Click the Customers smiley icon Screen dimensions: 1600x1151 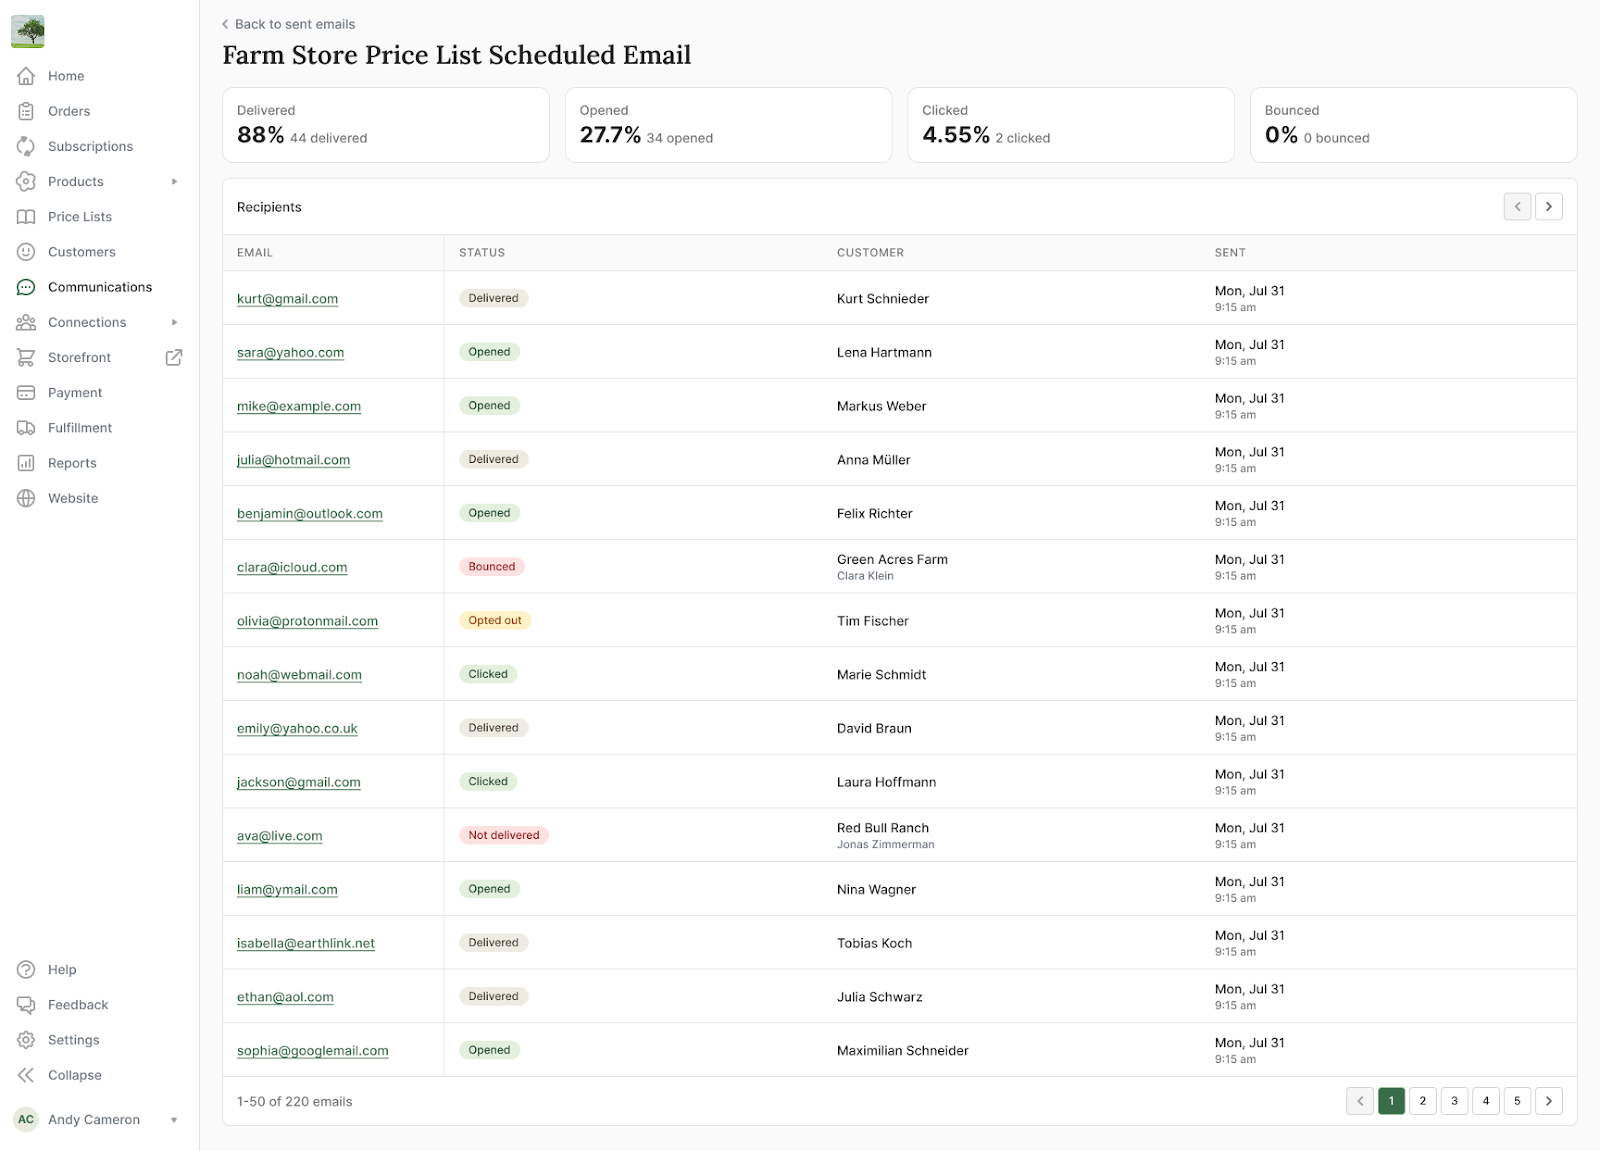tap(26, 252)
